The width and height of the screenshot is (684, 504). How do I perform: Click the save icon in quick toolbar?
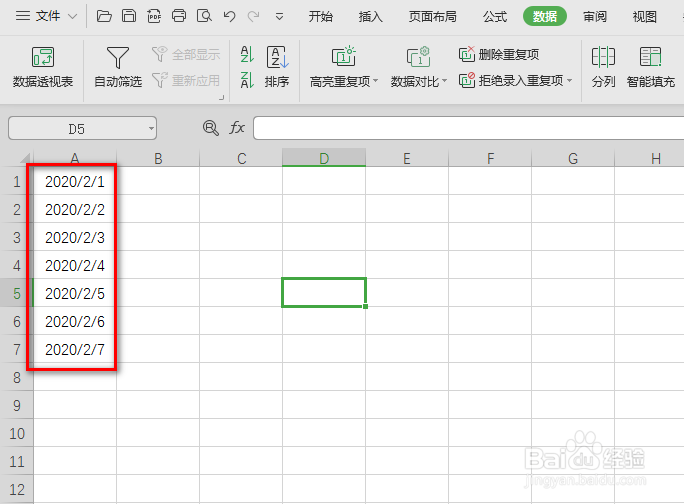(129, 17)
